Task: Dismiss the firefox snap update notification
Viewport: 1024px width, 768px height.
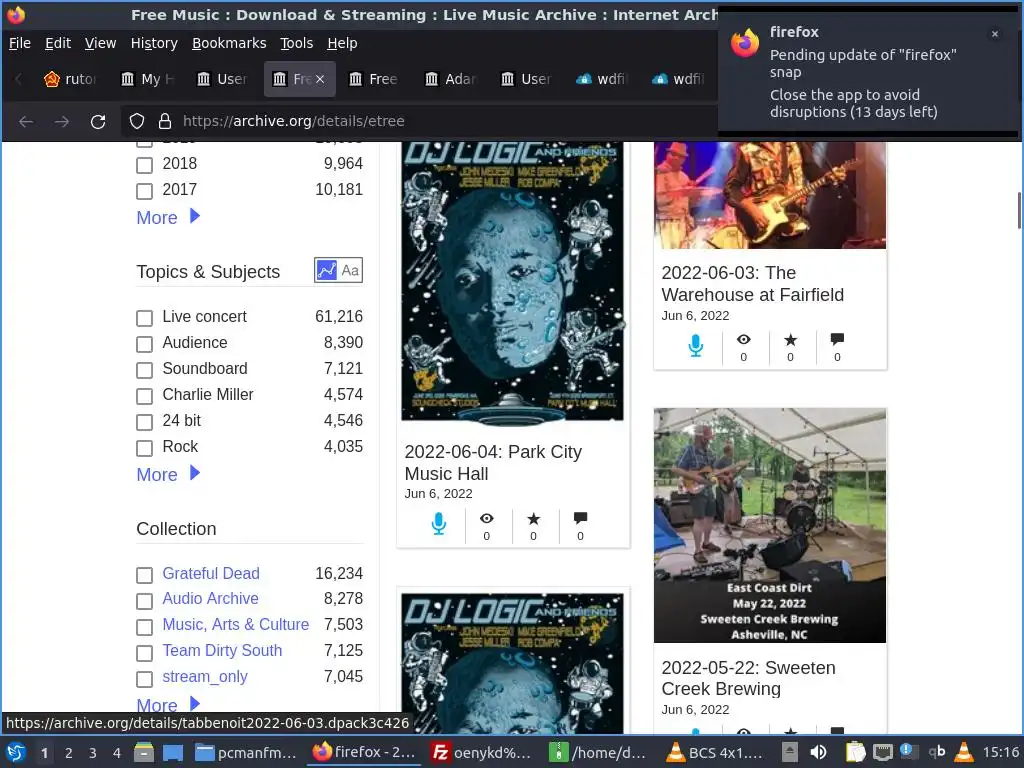Action: pos(995,34)
